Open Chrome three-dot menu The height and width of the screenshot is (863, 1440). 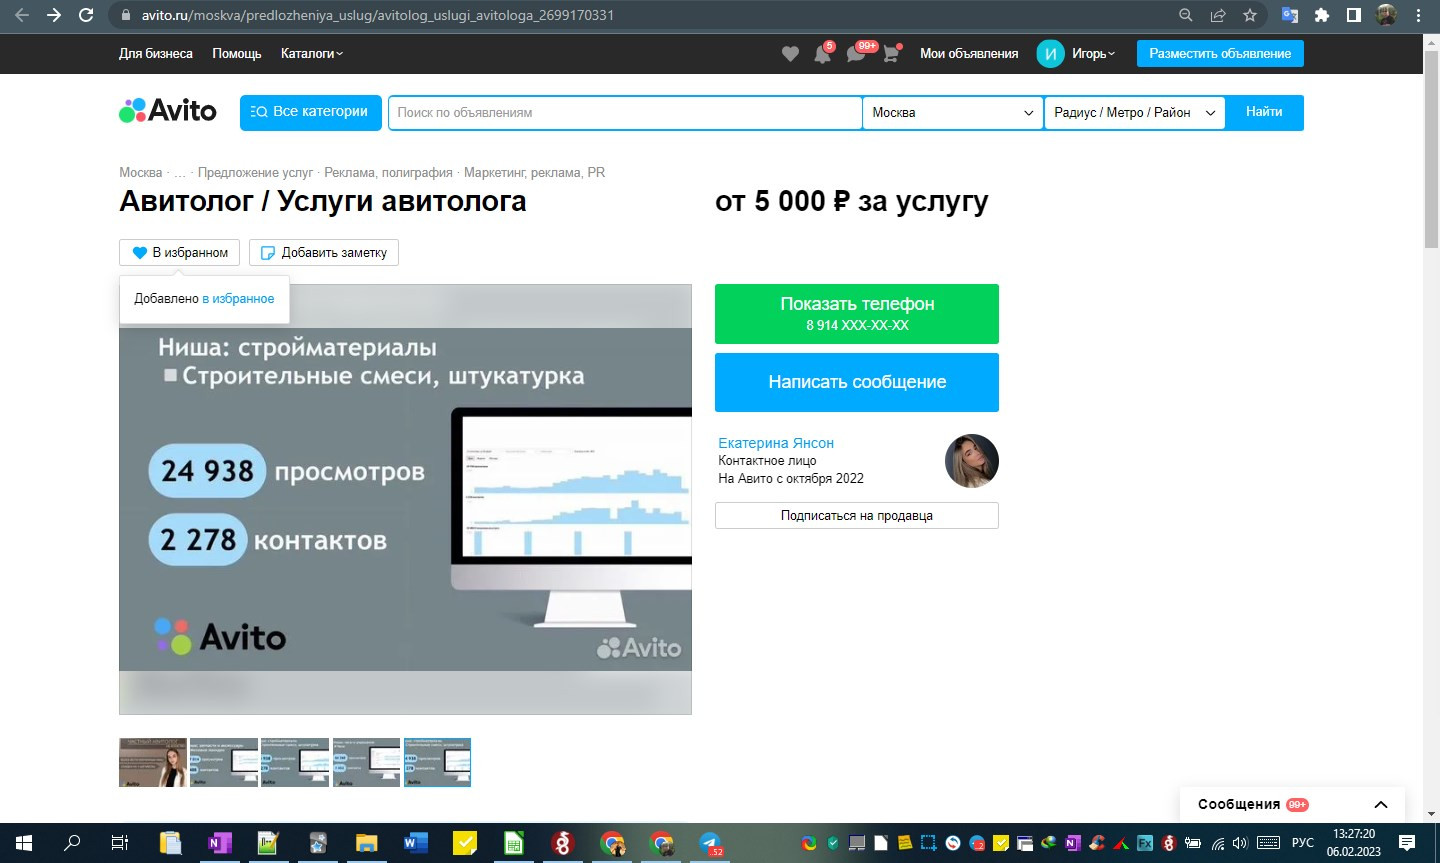click(1418, 15)
